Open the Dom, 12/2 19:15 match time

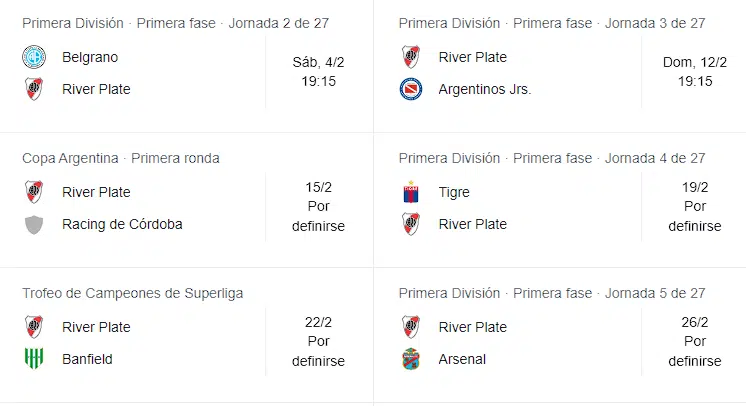click(695, 71)
